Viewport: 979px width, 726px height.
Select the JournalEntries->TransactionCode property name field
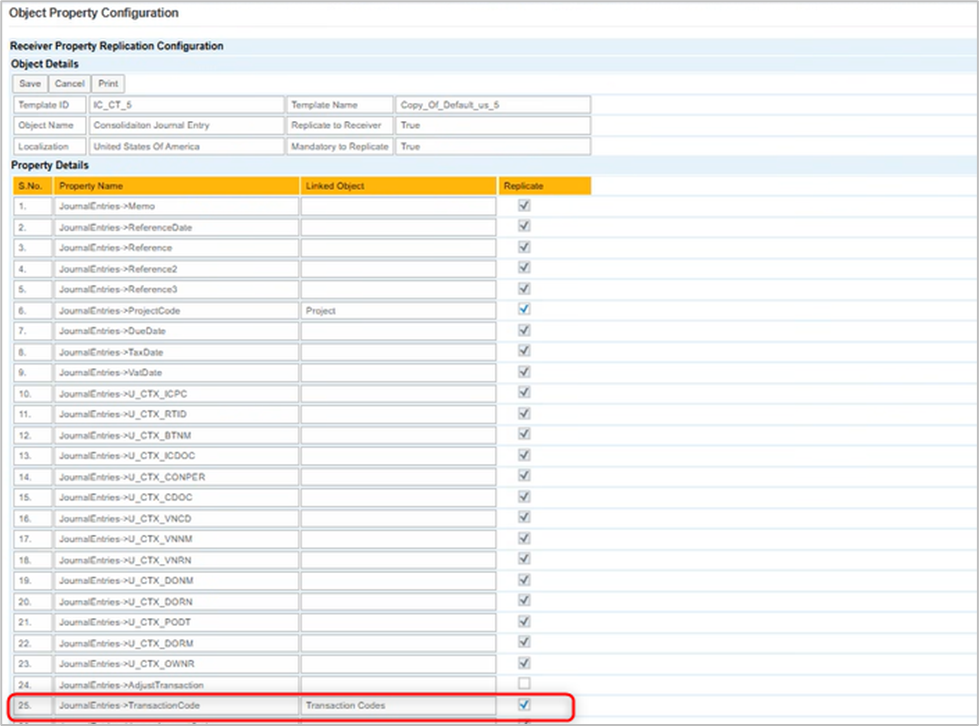(176, 706)
